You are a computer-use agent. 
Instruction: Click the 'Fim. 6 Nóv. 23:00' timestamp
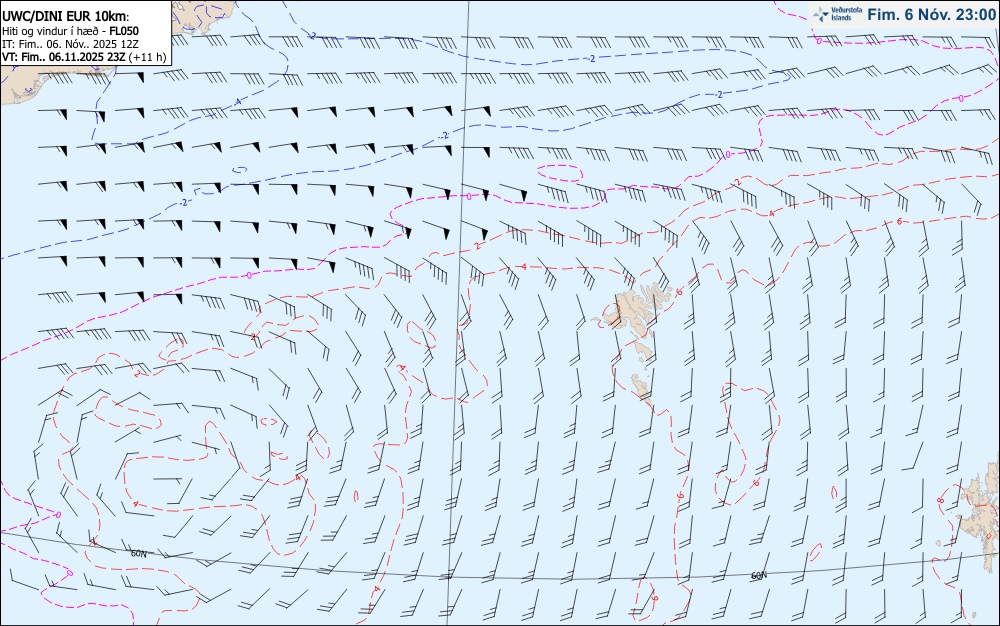click(932, 14)
